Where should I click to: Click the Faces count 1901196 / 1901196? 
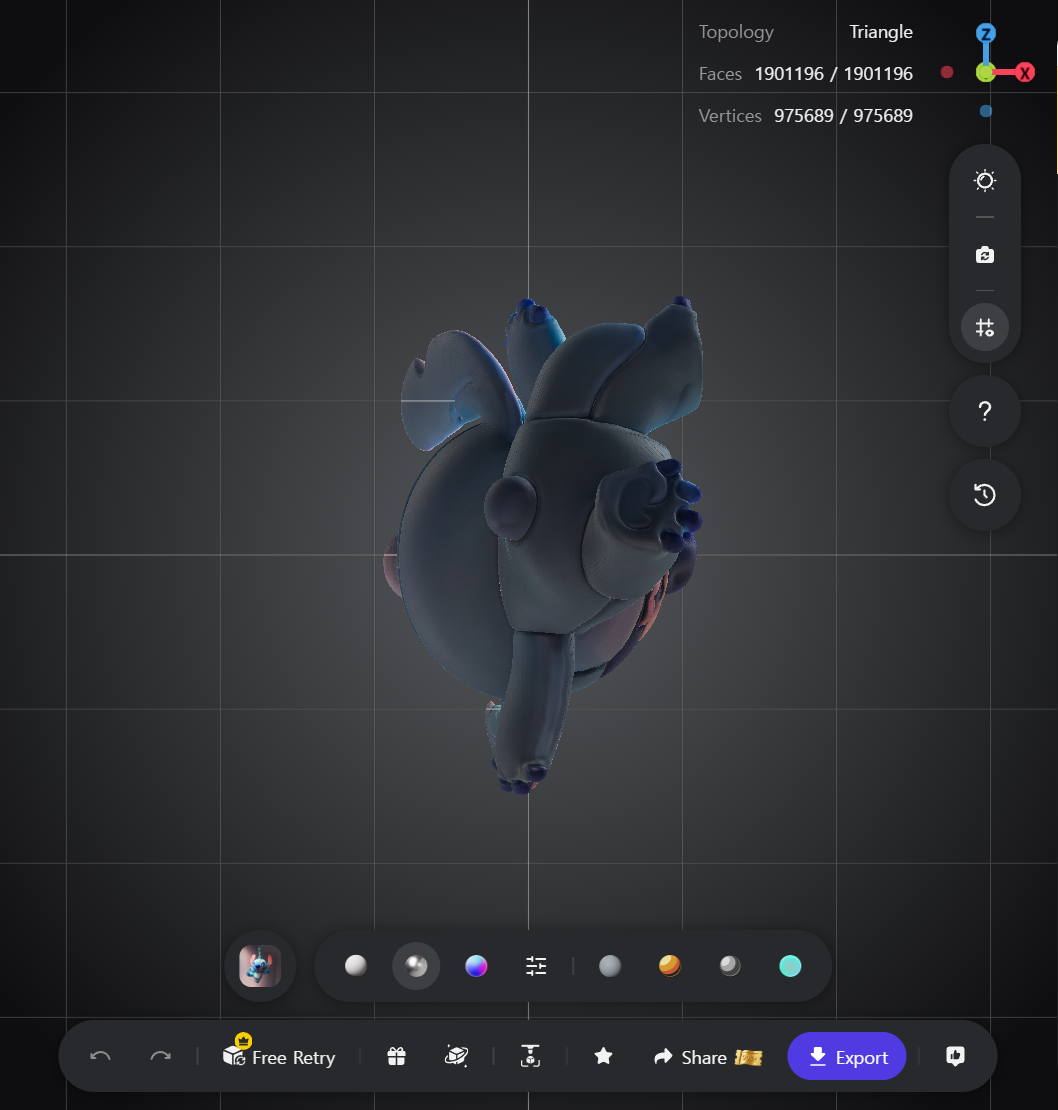[834, 74]
